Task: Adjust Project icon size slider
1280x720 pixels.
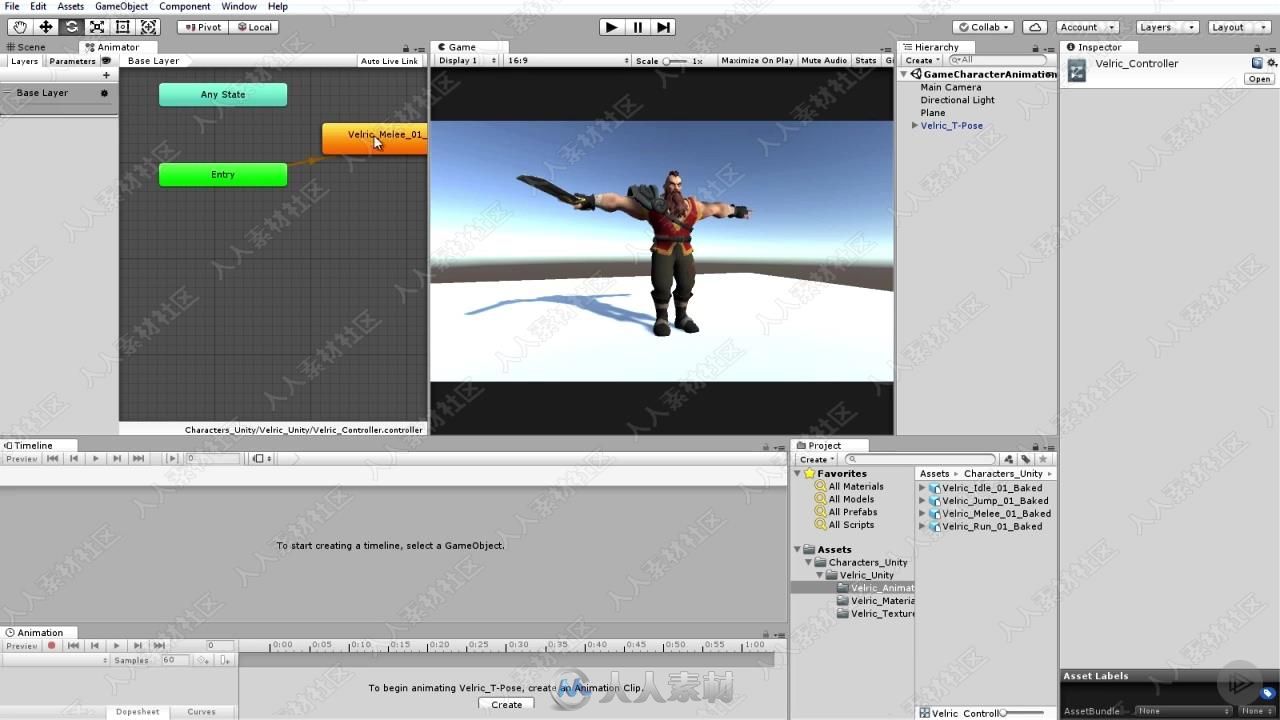Action: pyautogui.click(x=1022, y=713)
